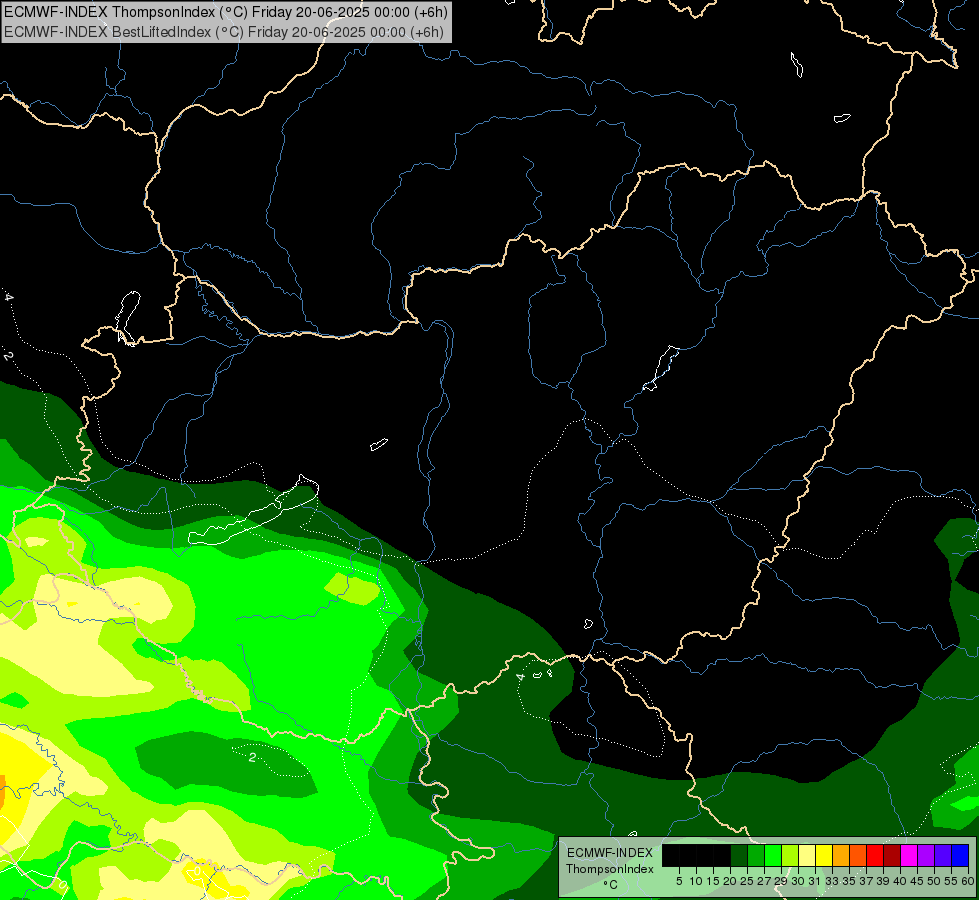Click the BestLiftedIndex title line
This screenshot has width=979, height=900.
[224, 32]
